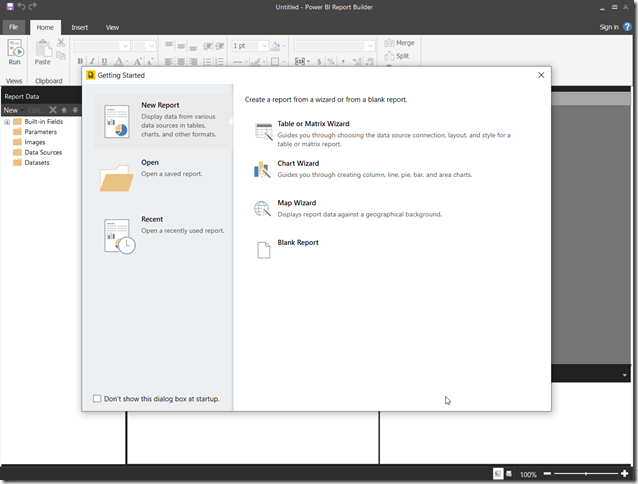
Task: Click the percent format icon
Action: [x=331, y=61]
